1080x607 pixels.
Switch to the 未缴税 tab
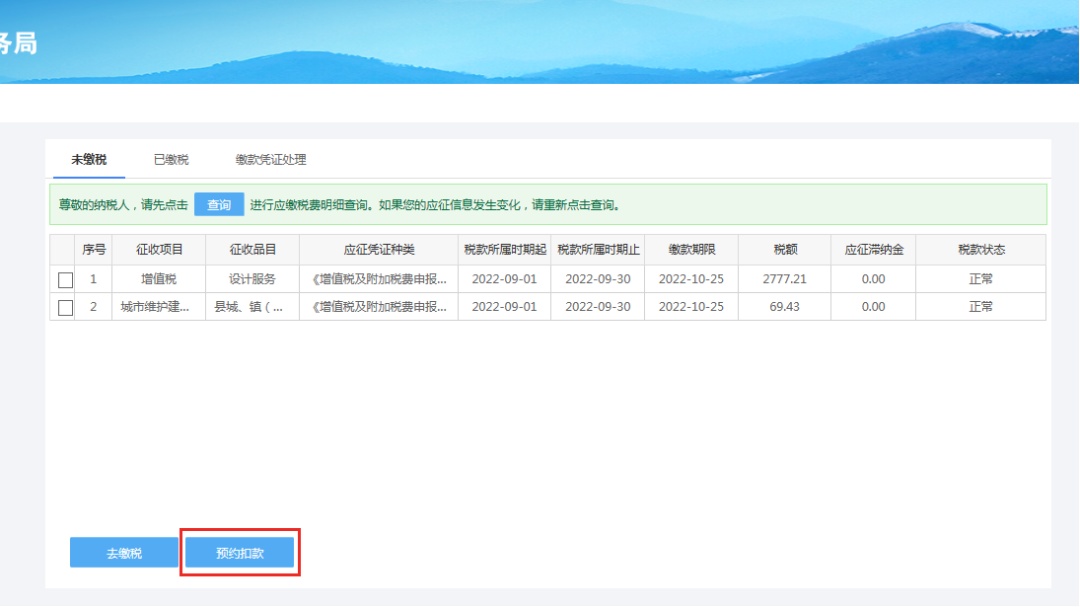coord(88,160)
